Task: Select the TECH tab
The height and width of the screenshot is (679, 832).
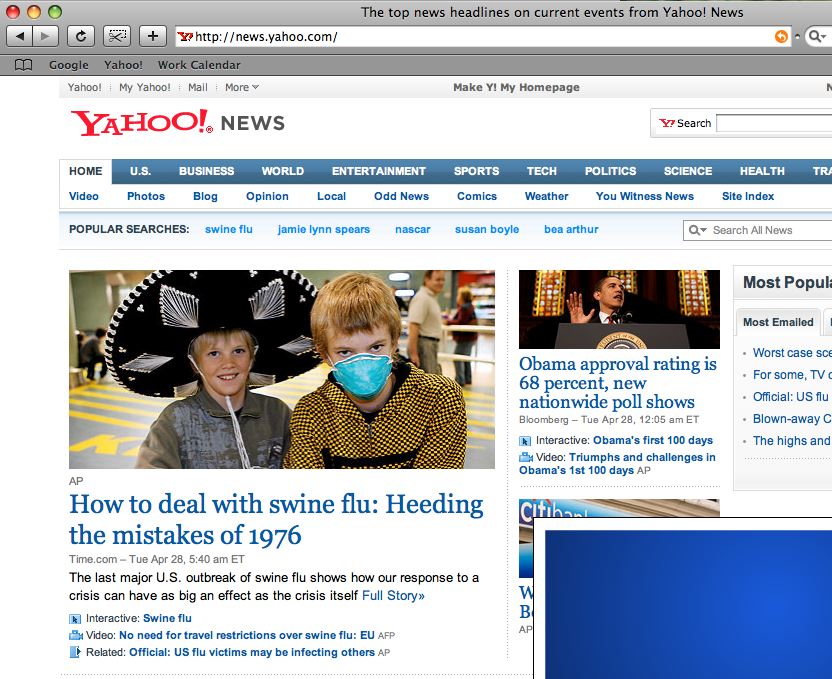Action: 541,171
